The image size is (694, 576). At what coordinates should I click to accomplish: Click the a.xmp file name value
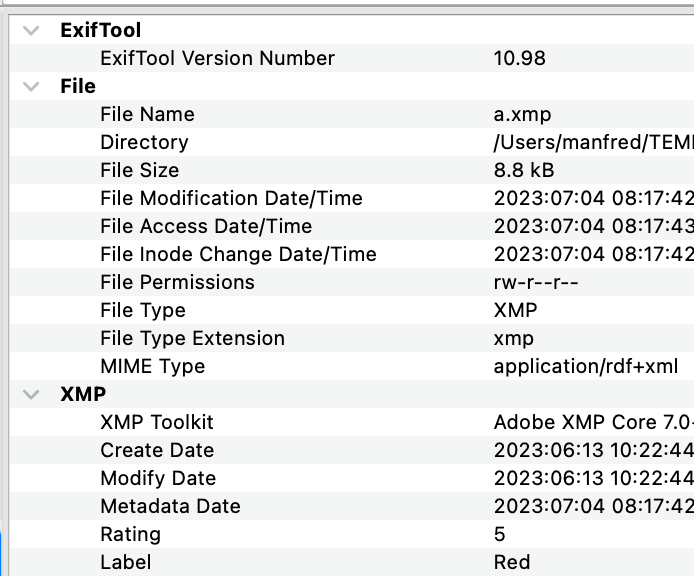(x=522, y=114)
